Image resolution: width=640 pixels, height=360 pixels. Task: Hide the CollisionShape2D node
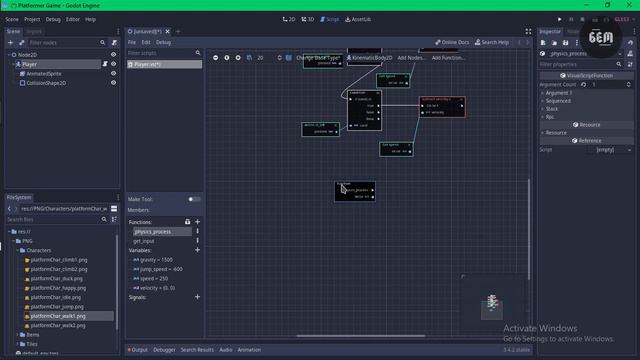113,83
